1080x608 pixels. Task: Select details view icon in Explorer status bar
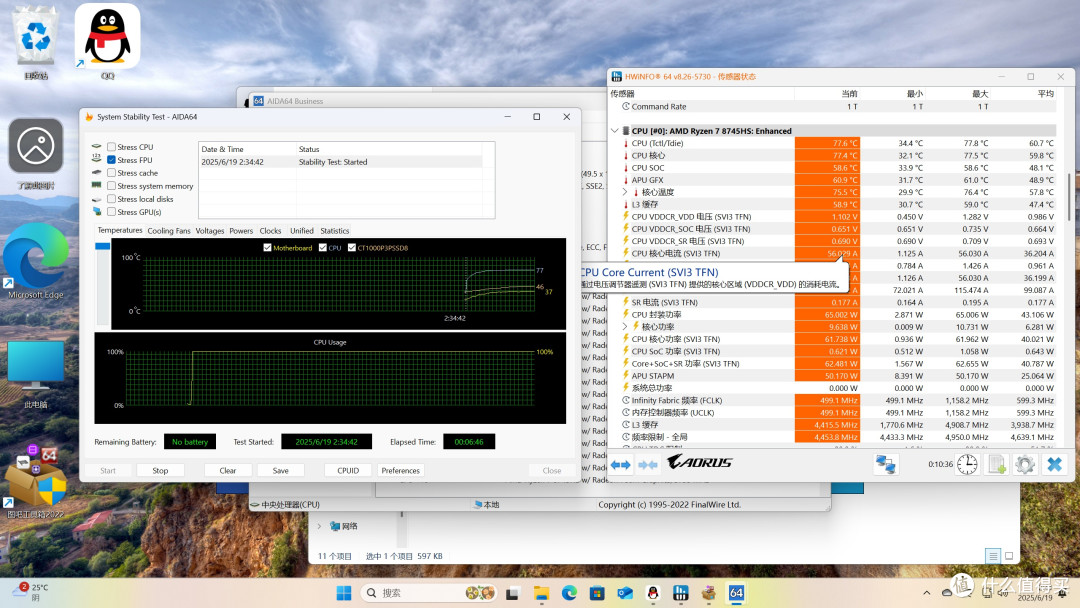[993, 556]
